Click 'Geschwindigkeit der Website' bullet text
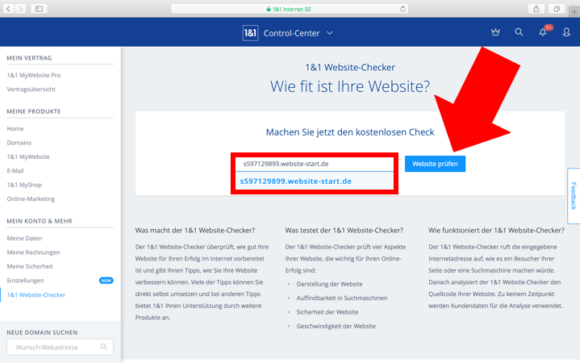The height and width of the screenshot is (363, 580). click(x=336, y=326)
